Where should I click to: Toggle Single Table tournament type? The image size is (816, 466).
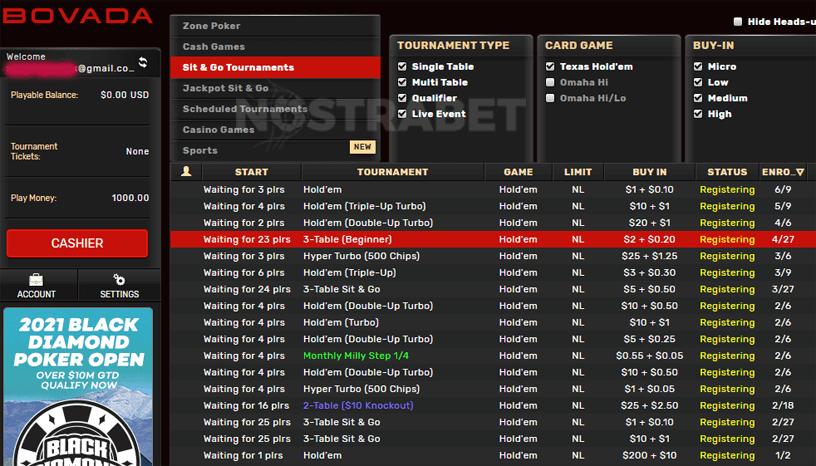click(402, 67)
